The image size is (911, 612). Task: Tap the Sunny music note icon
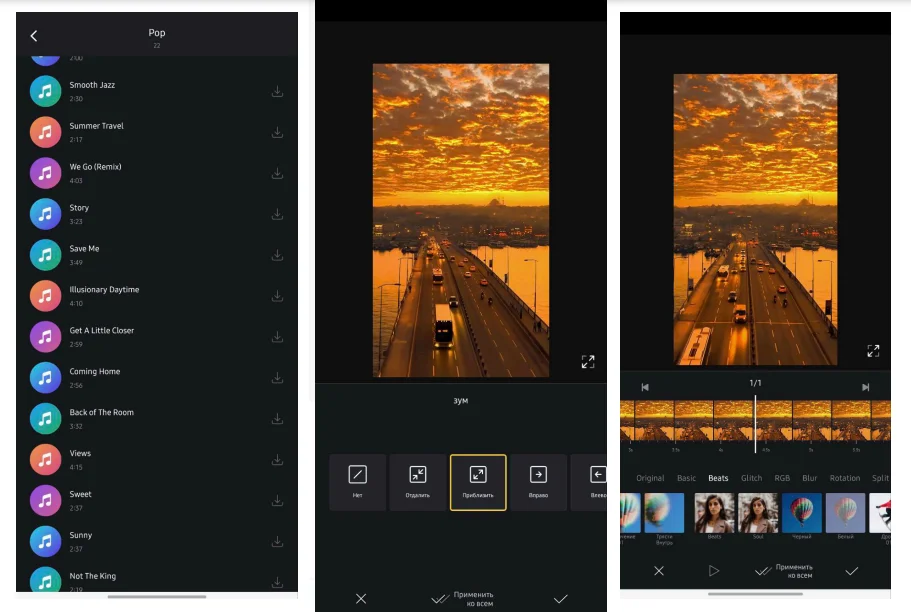(x=45, y=542)
